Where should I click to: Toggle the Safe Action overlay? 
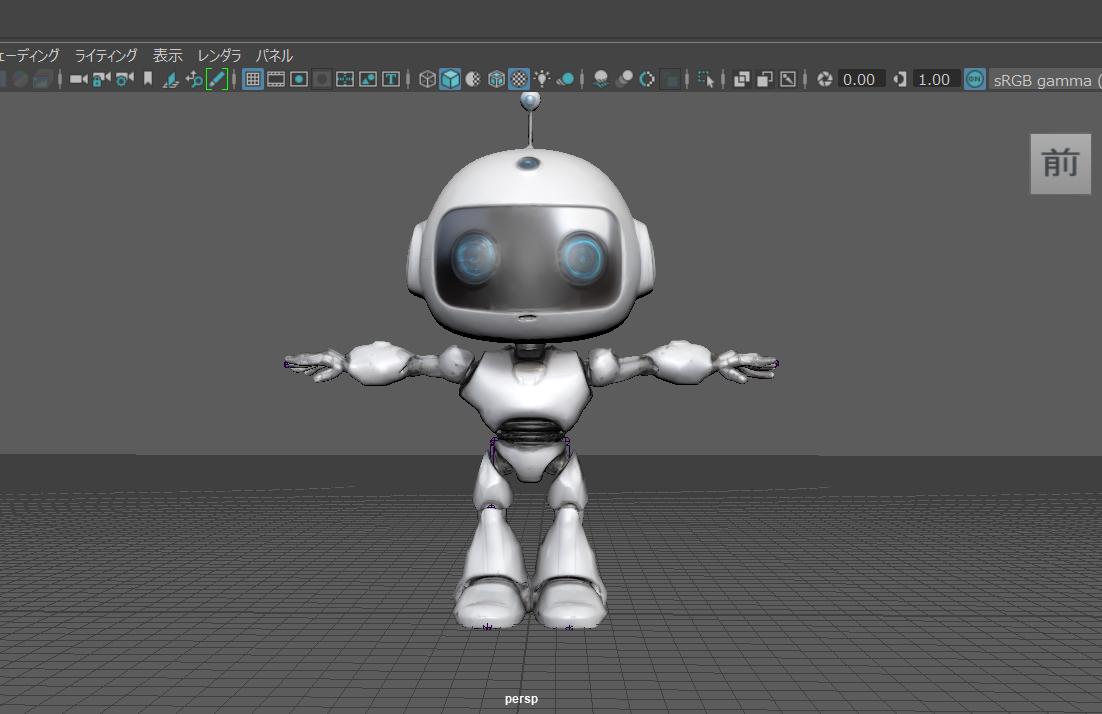point(368,79)
